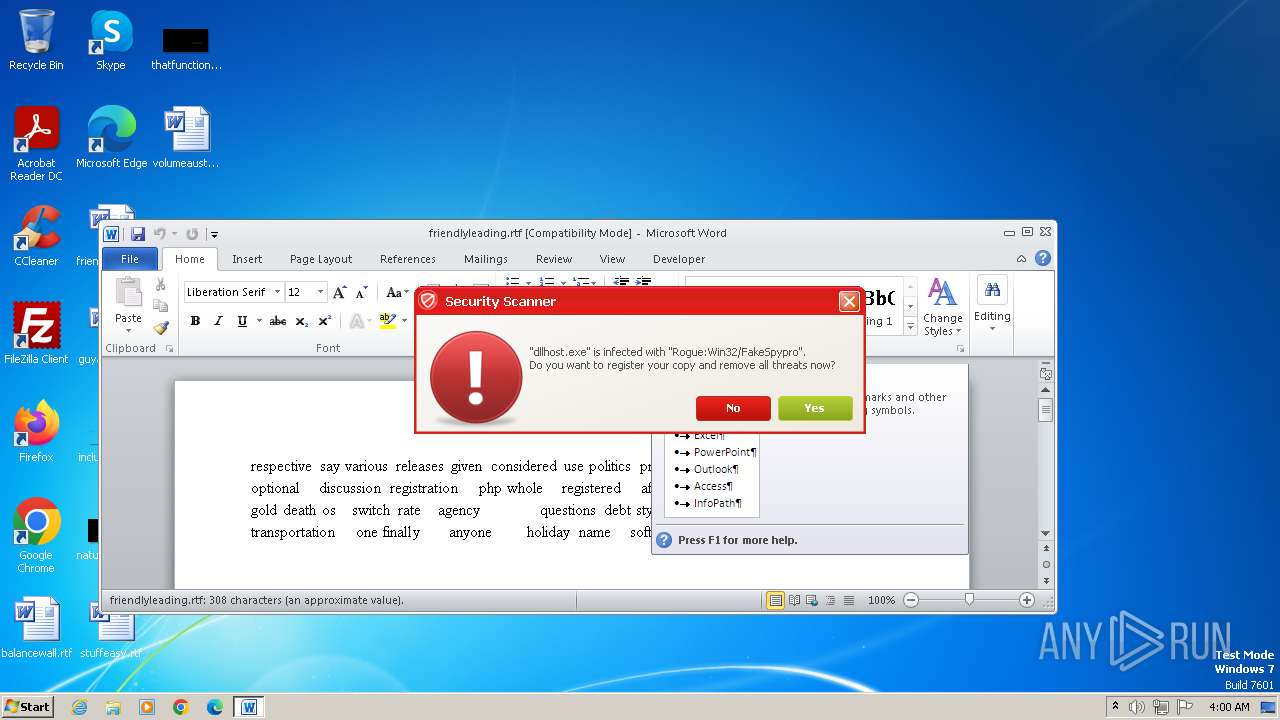Switch to Full Screen Reading view

pos(794,600)
